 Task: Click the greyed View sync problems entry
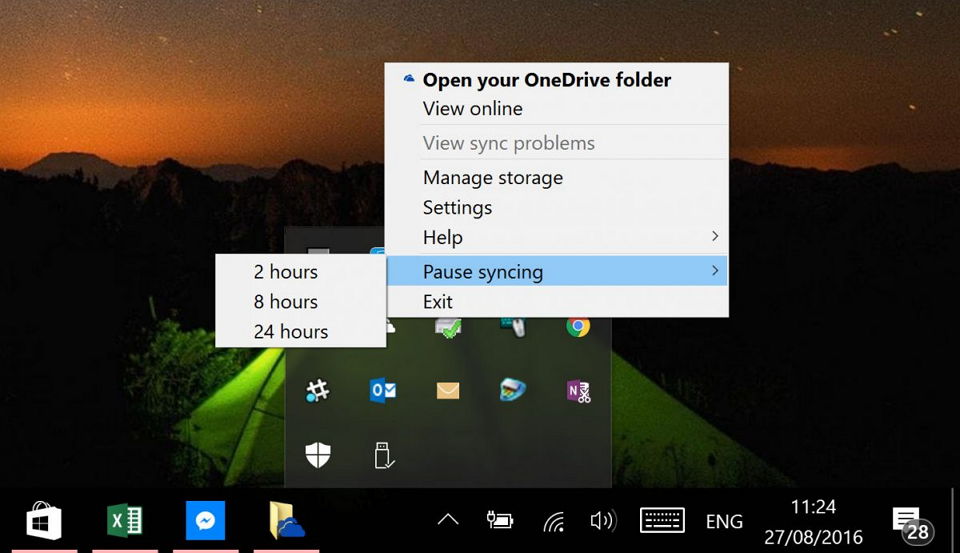tap(557, 143)
